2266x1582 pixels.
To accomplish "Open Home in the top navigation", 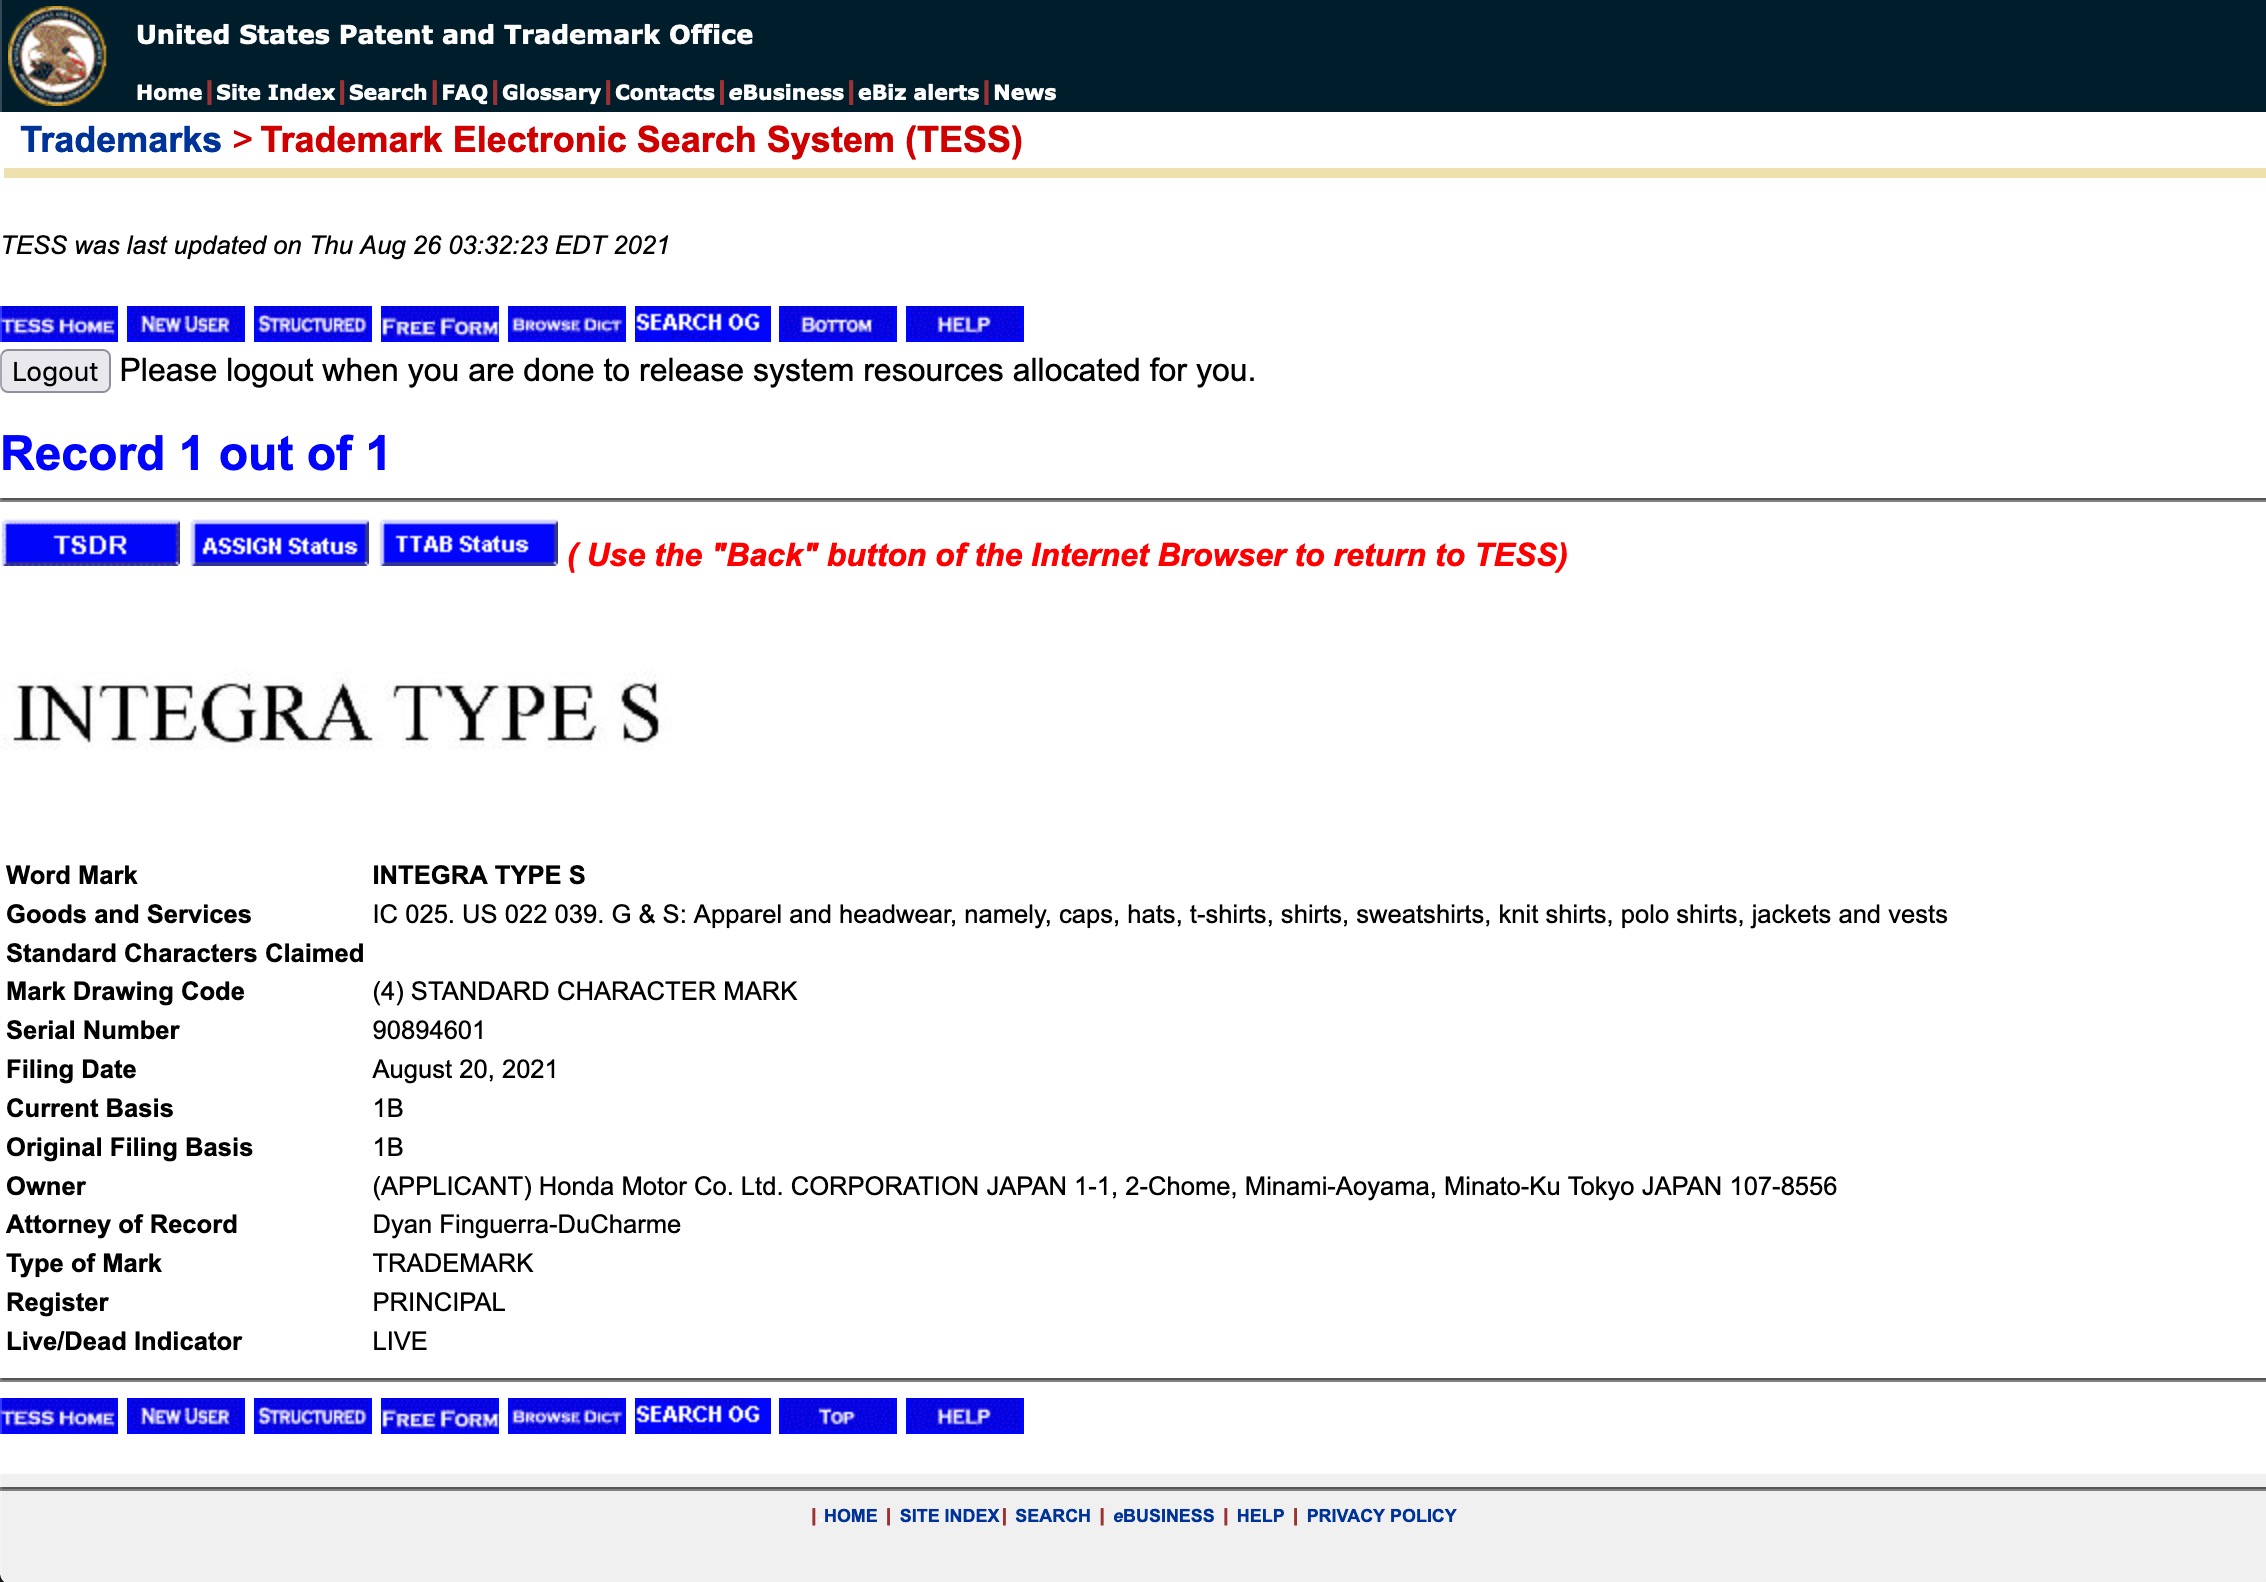I will [x=169, y=92].
